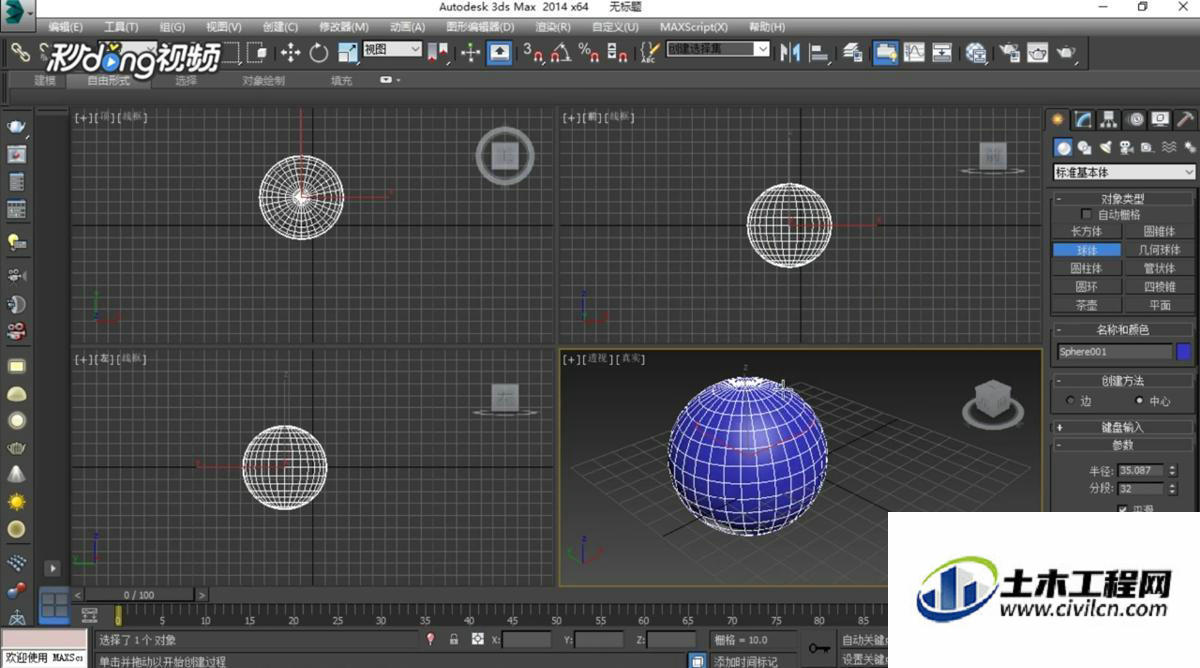Select the Move tool in main toolbar
The image size is (1200, 668).
[290, 52]
